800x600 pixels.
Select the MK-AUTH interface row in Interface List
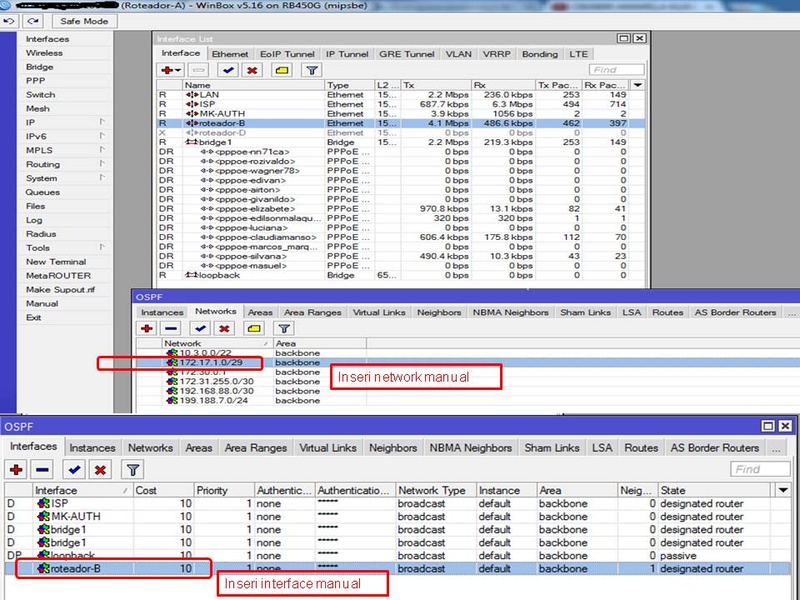point(401,113)
